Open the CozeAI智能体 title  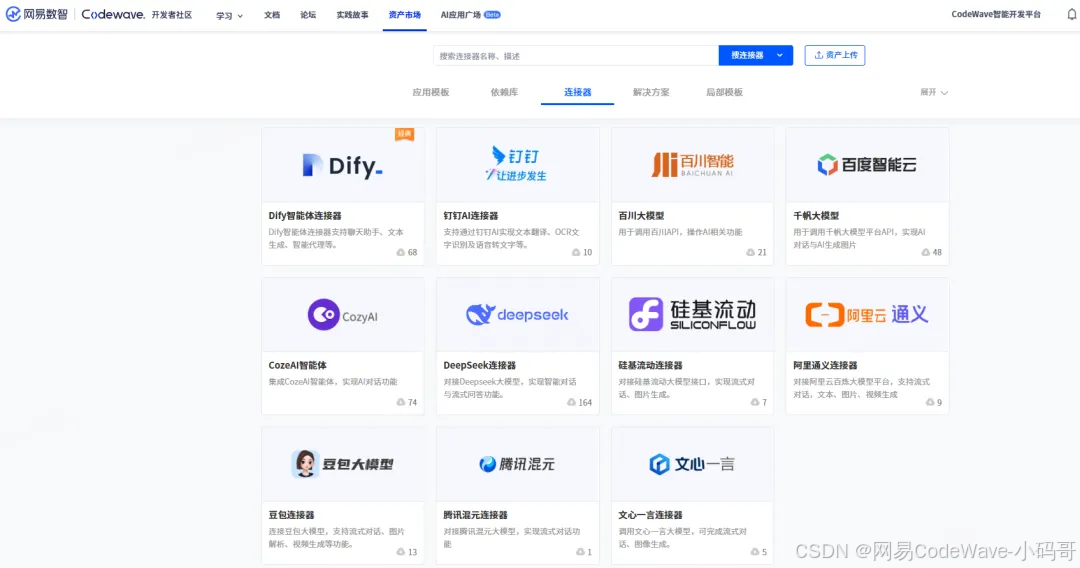(x=297, y=366)
